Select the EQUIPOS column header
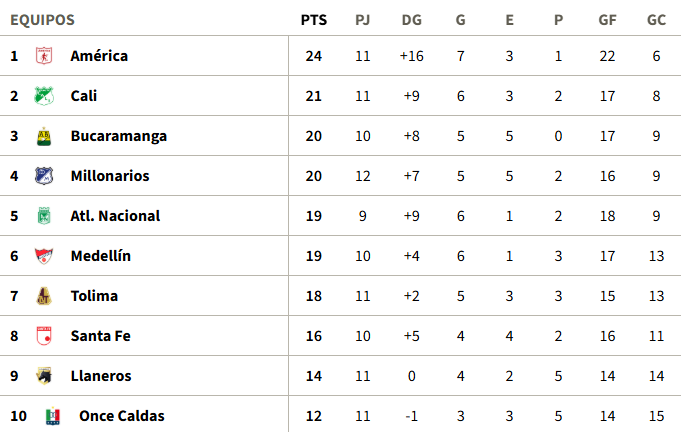This screenshot has width=683, height=432. tap(43, 20)
